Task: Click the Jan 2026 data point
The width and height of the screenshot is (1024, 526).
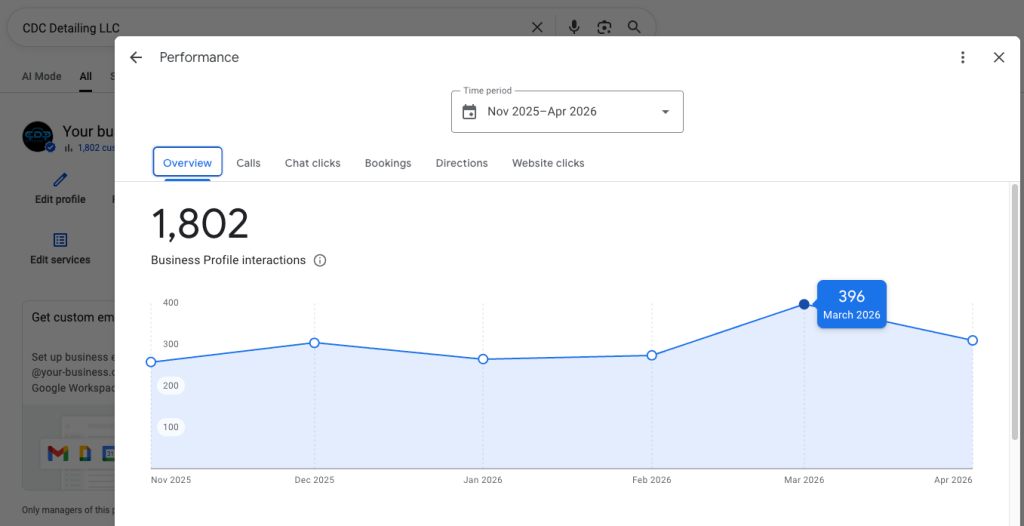Action: click(483, 359)
